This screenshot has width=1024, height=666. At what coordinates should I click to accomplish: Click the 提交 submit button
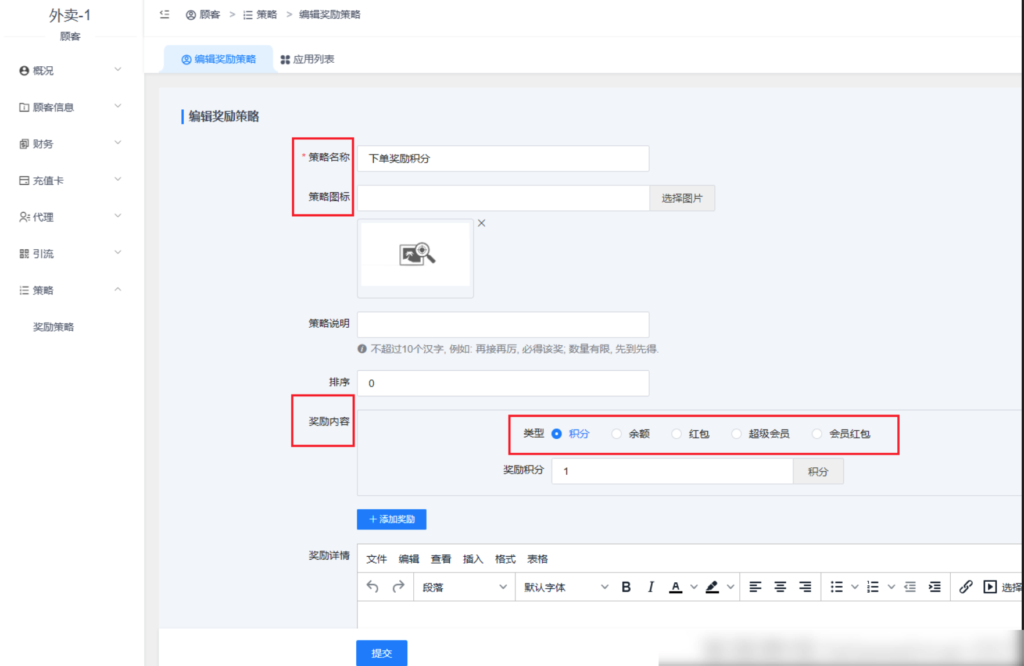(381, 652)
